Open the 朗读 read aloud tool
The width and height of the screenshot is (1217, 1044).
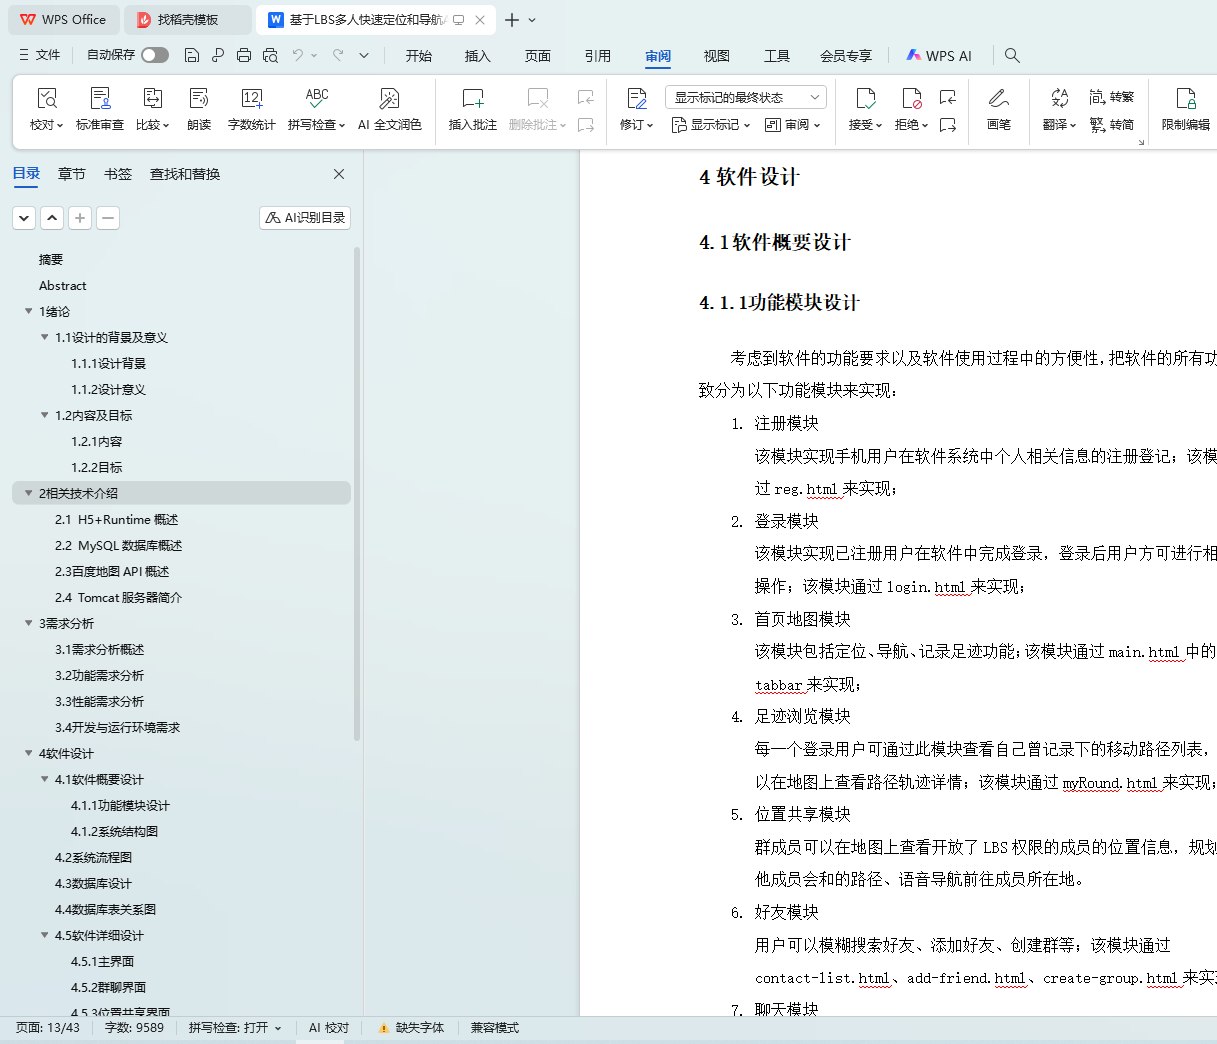[199, 98]
